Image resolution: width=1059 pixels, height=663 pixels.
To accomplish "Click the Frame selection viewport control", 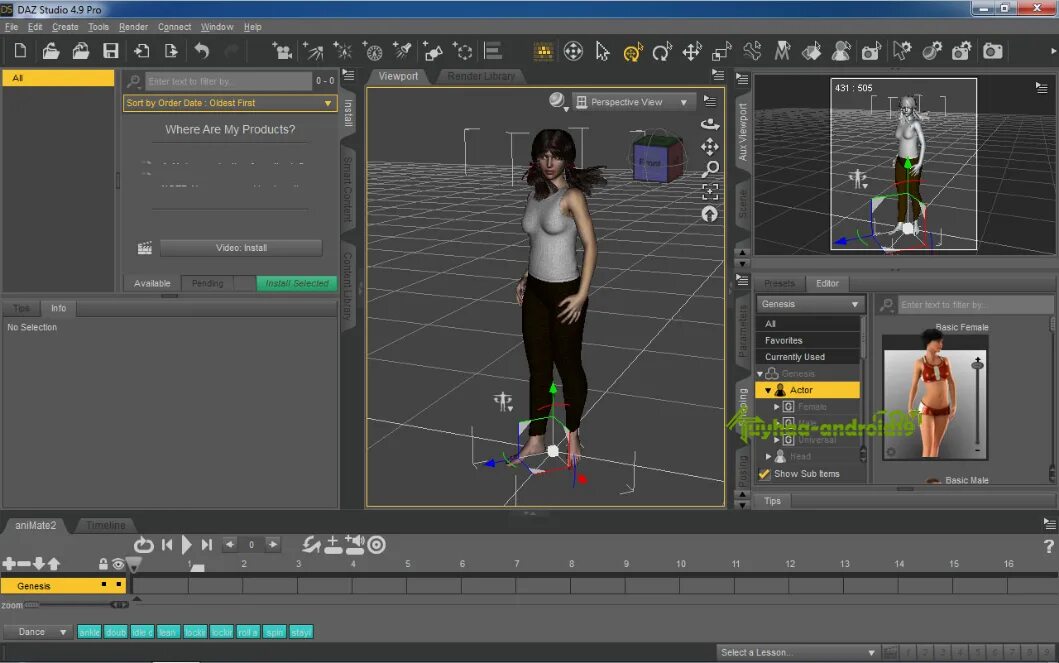I will pos(710,192).
